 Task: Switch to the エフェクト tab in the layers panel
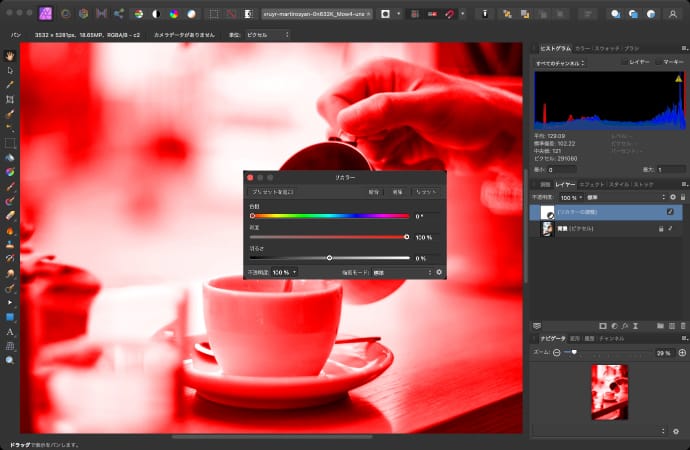click(591, 185)
